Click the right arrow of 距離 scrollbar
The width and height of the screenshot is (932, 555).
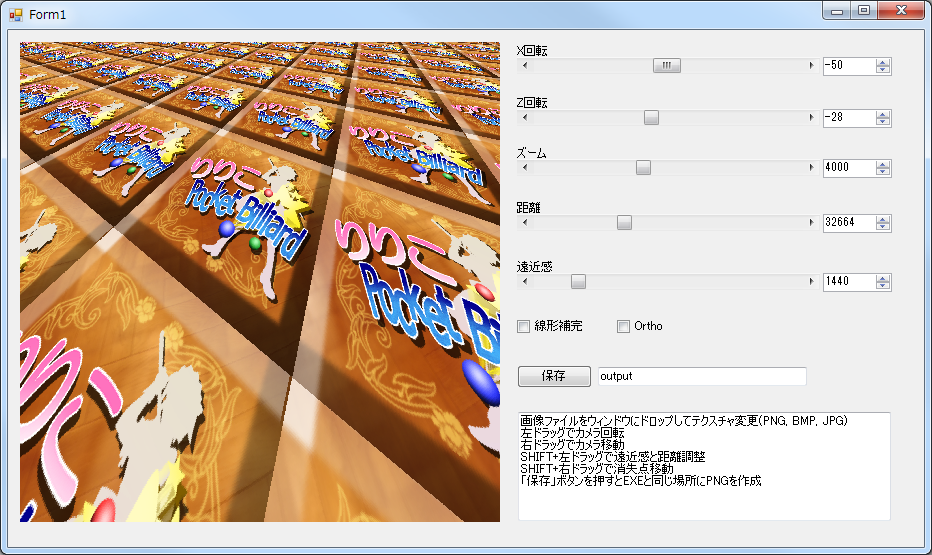click(x=811, y=222)
